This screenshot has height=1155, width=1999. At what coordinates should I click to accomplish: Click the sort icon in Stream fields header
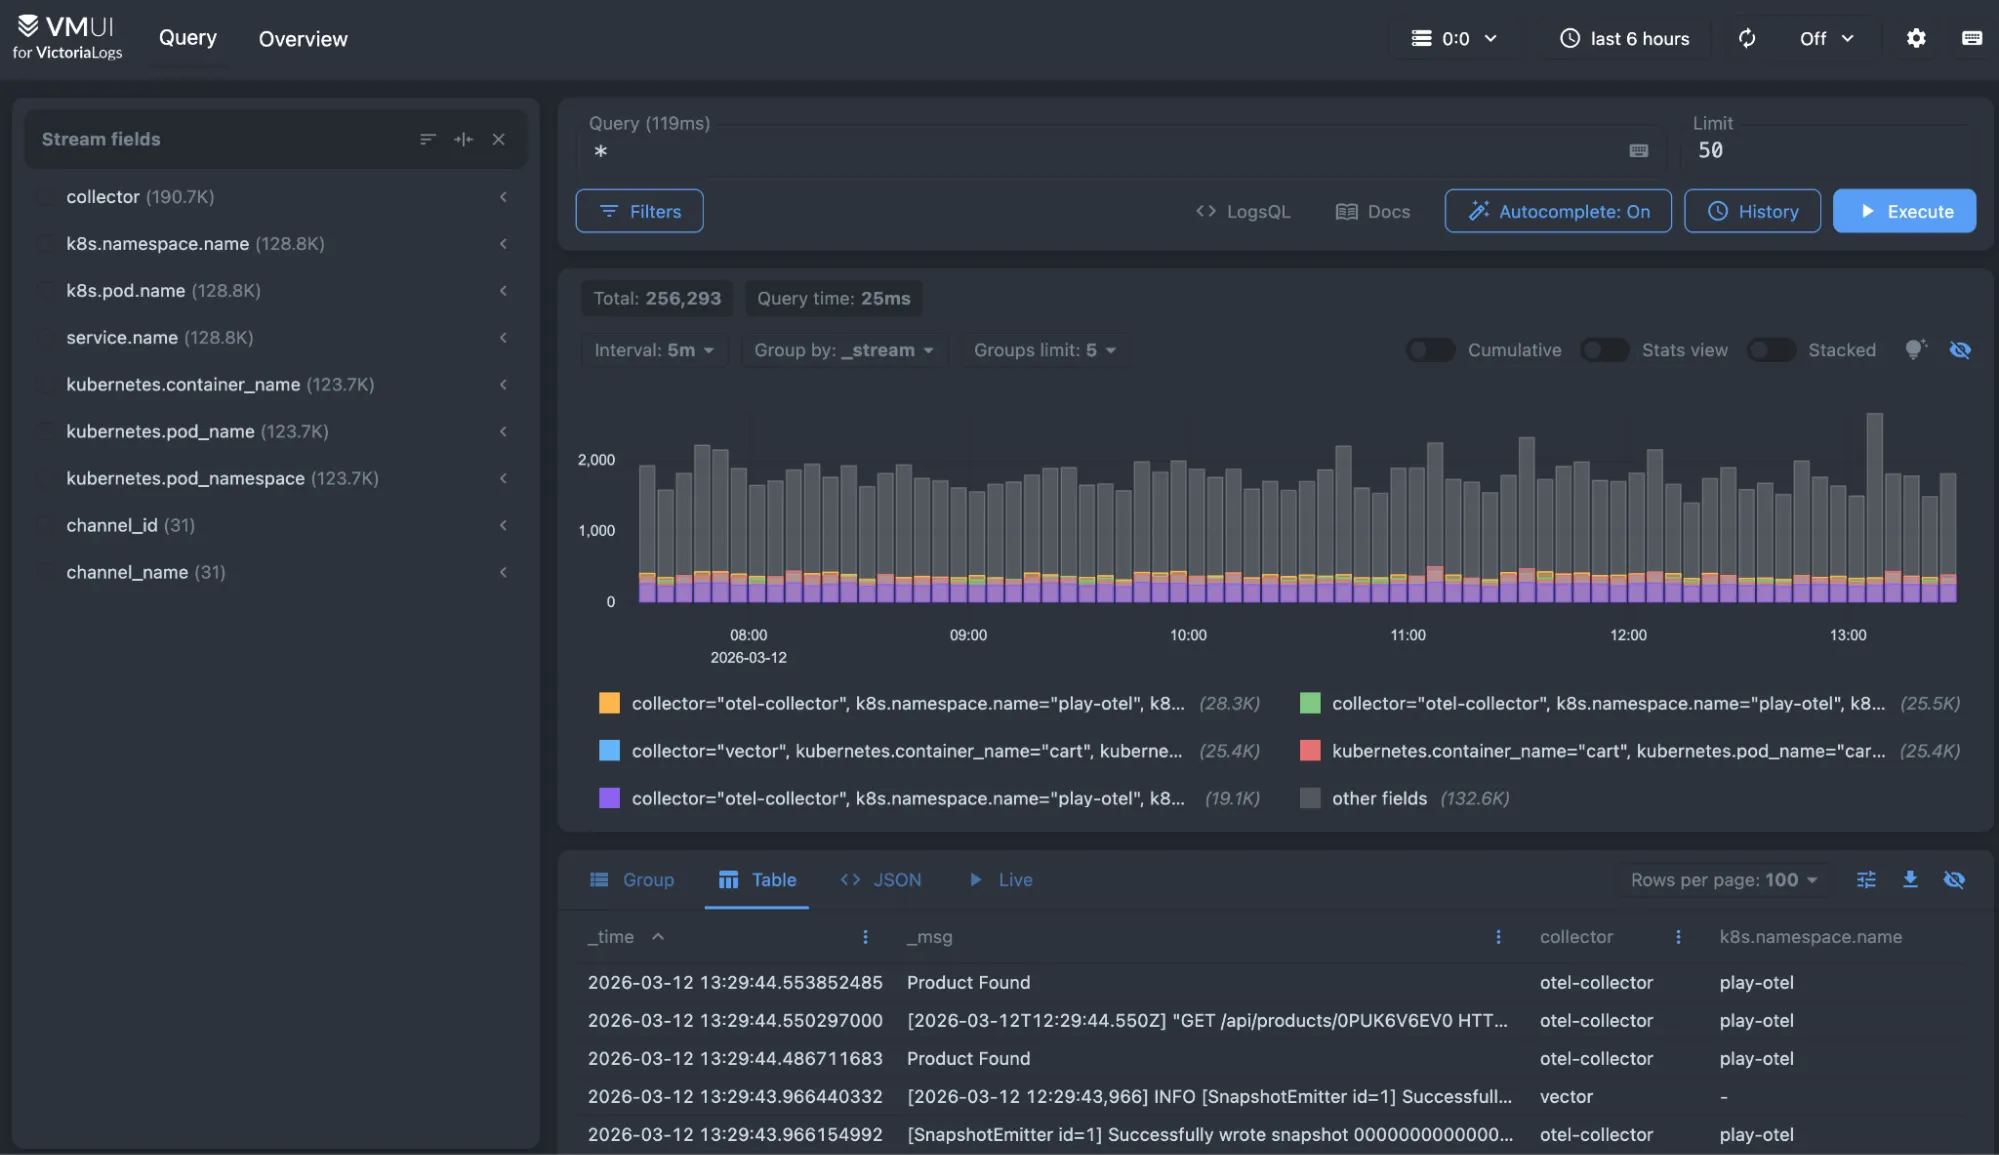(427, 139)
